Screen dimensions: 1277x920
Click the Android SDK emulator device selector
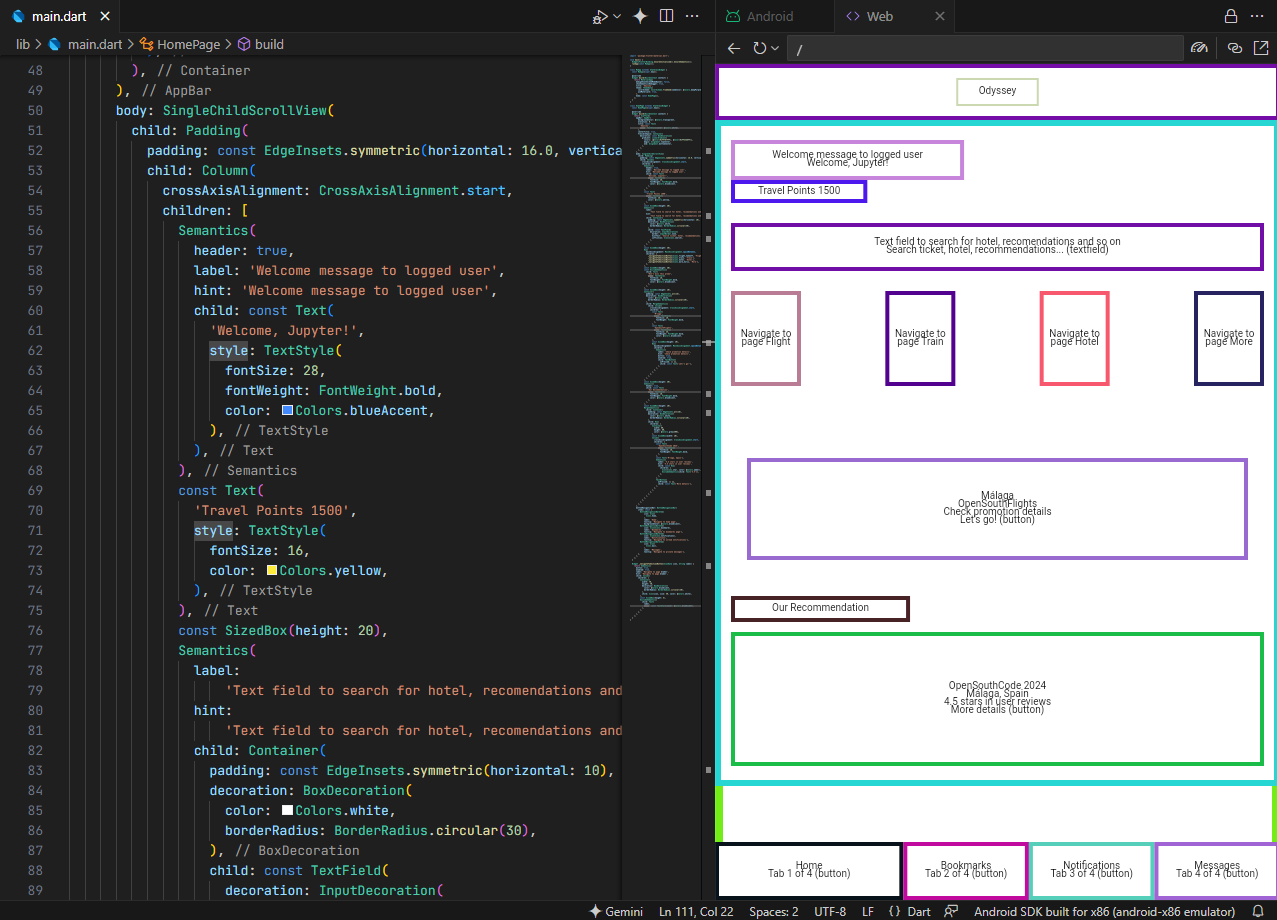pyautogui.click(x=1105, y=911)
